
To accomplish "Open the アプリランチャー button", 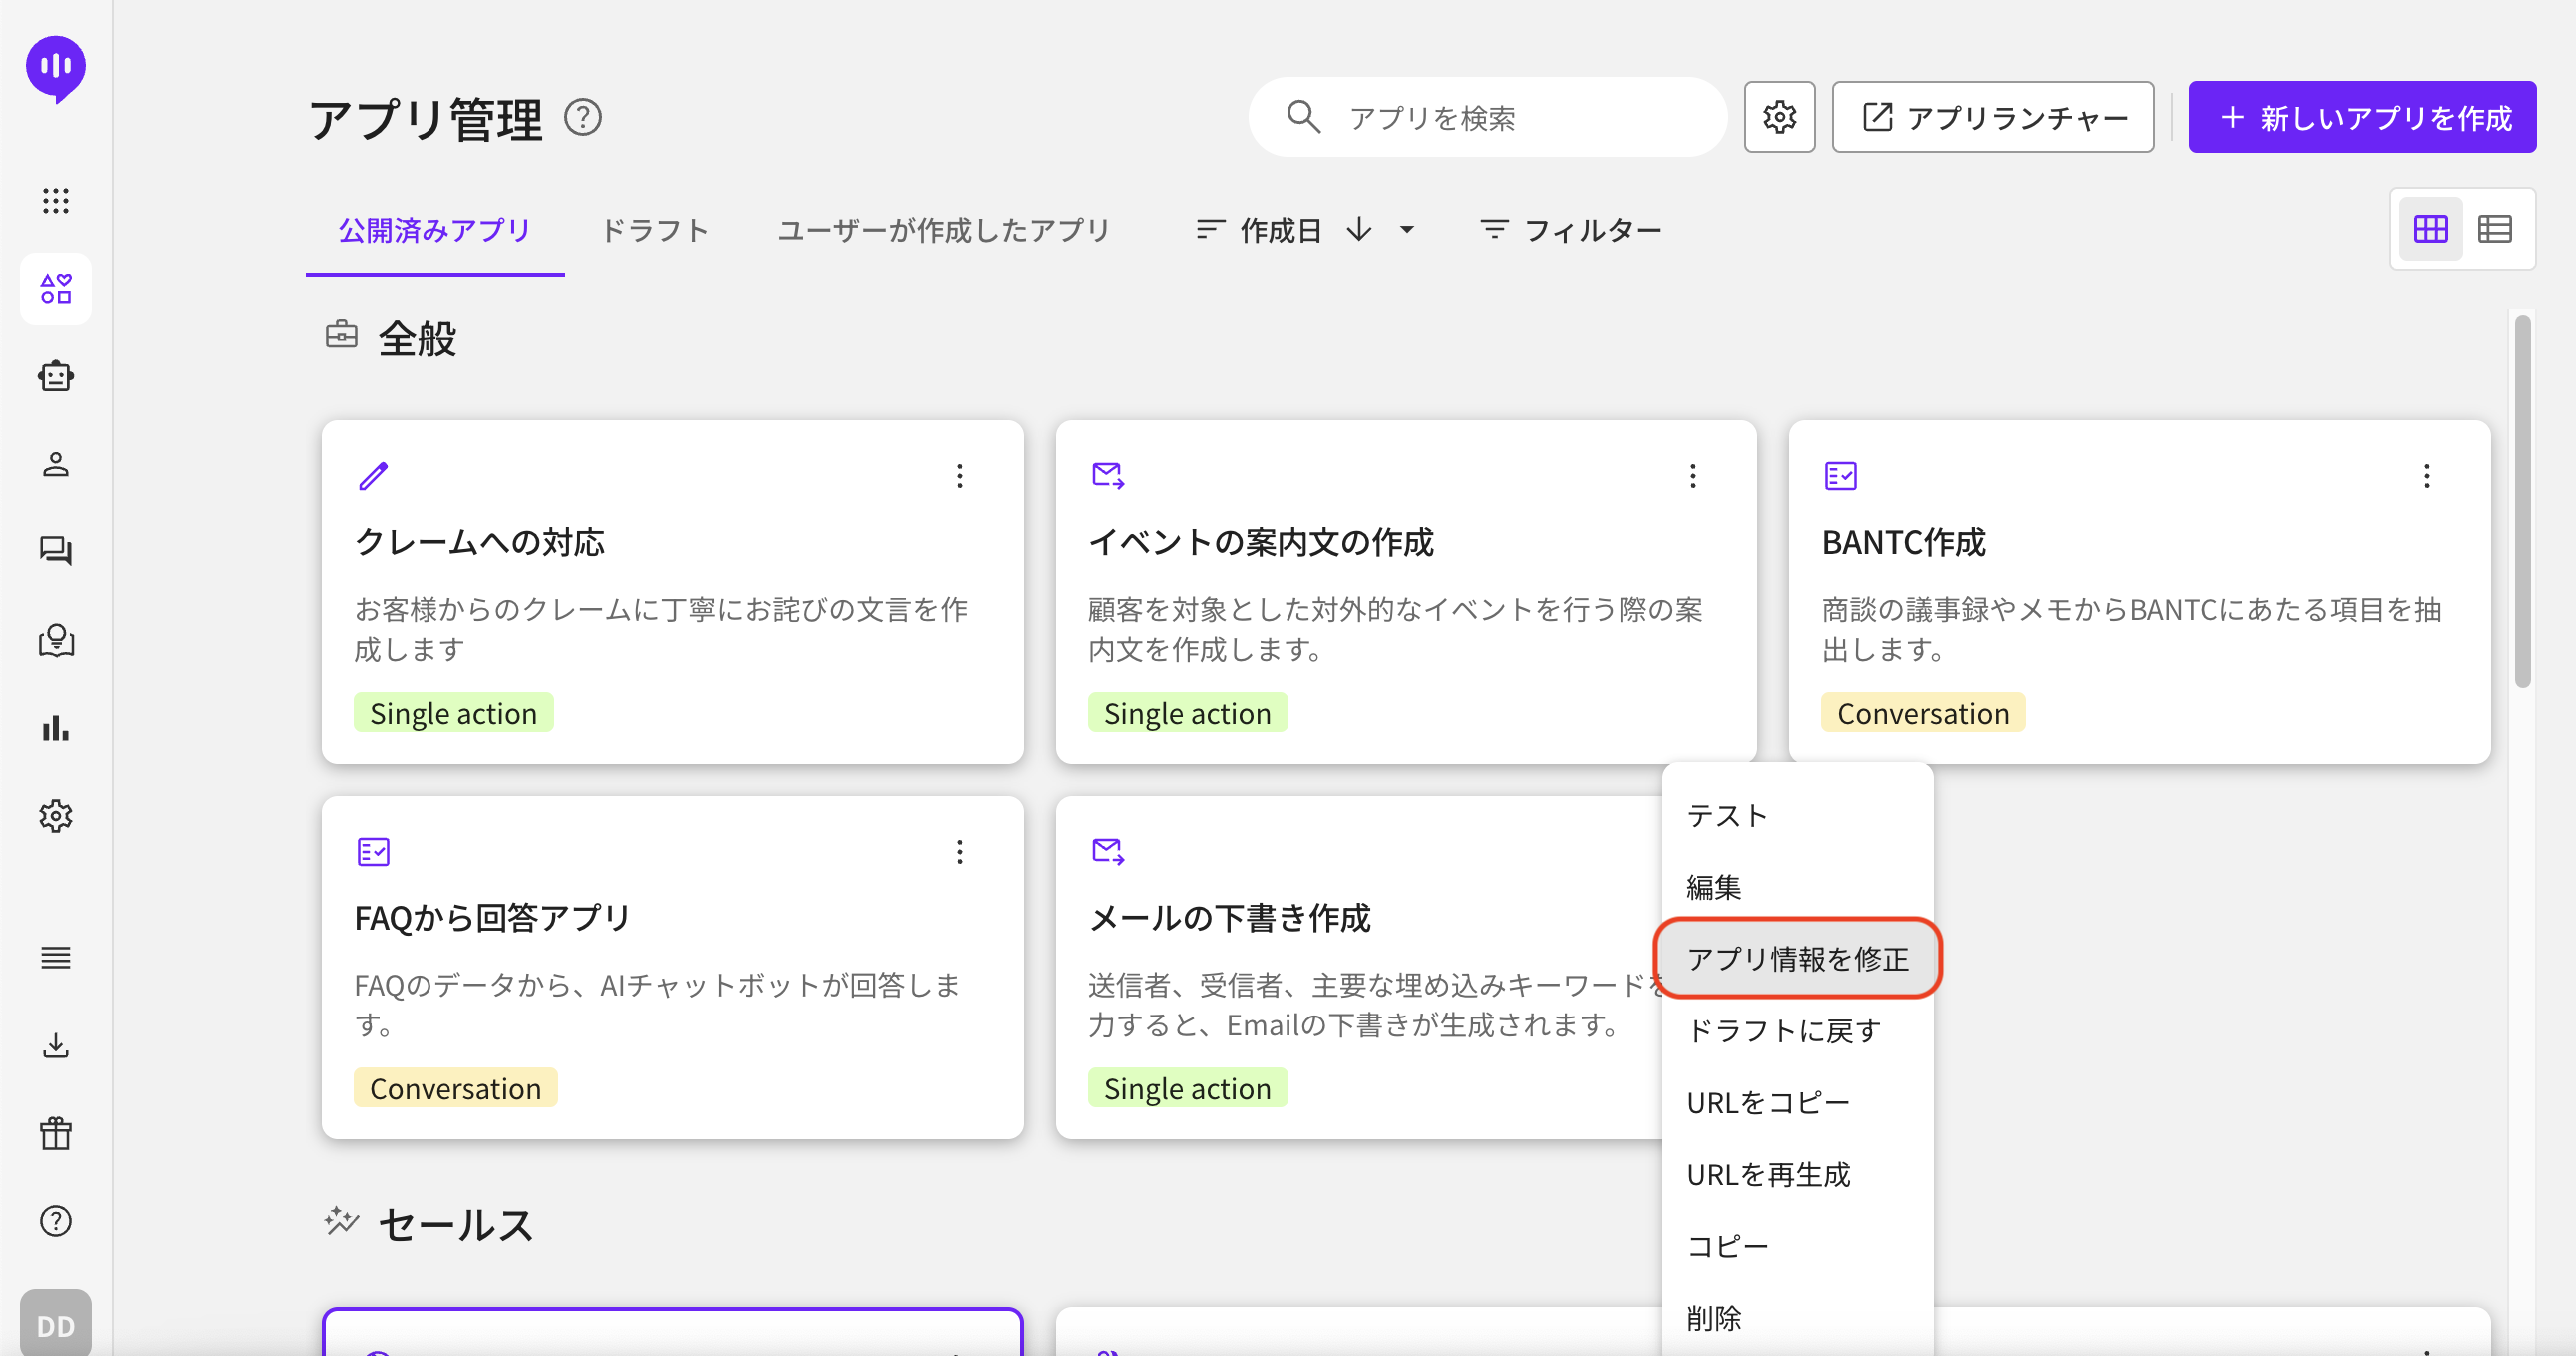I will click(1992, 117).
